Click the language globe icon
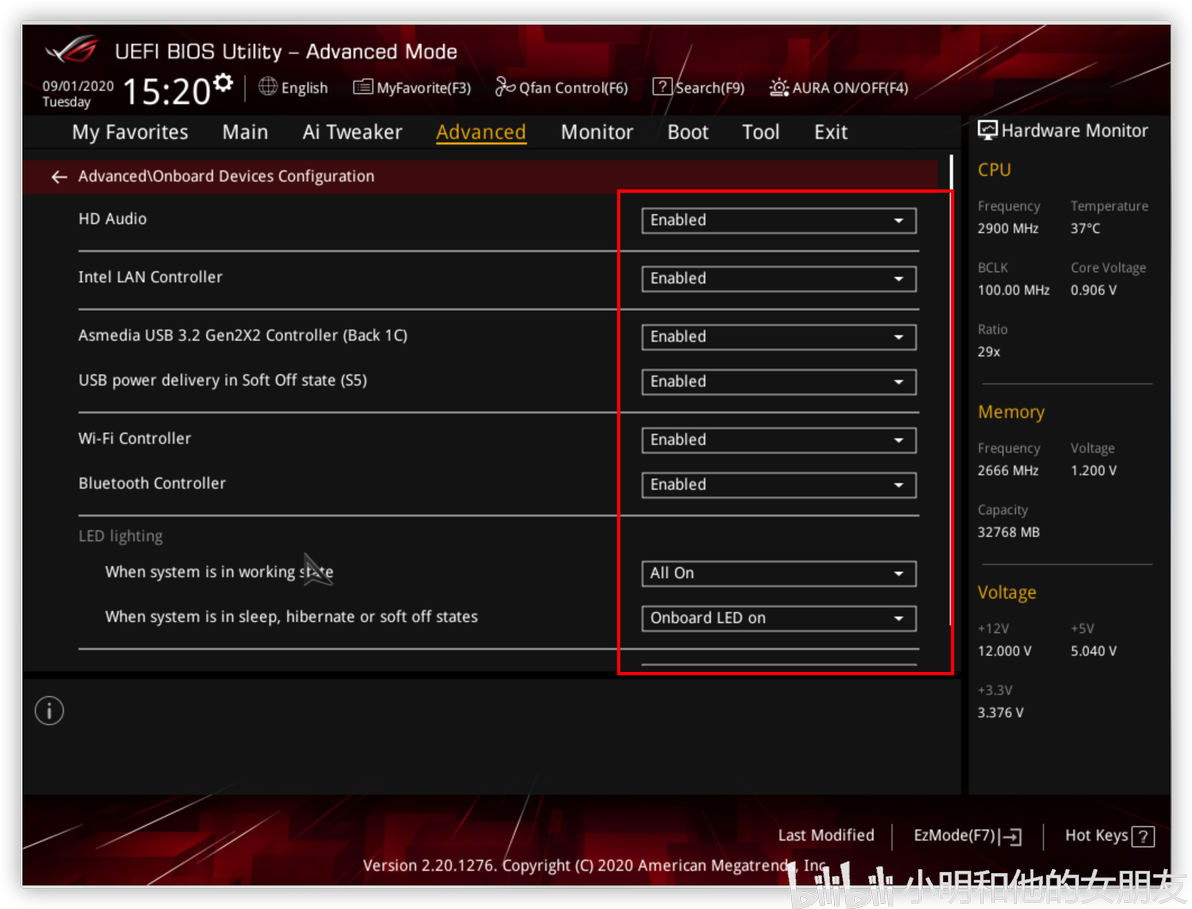Image resolution: width=1192 pixels, height=909 pixels. tap(268, 87)
